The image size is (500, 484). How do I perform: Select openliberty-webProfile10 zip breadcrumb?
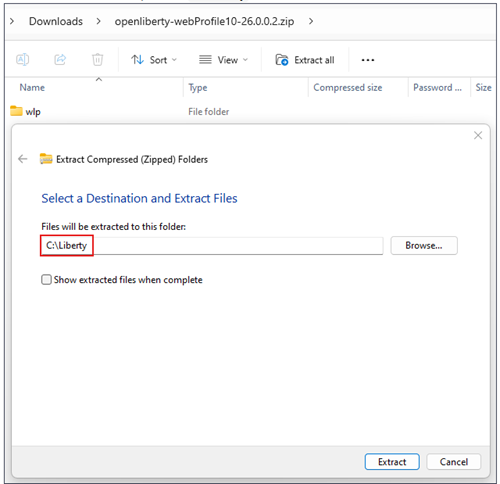(x=204, y=21)
